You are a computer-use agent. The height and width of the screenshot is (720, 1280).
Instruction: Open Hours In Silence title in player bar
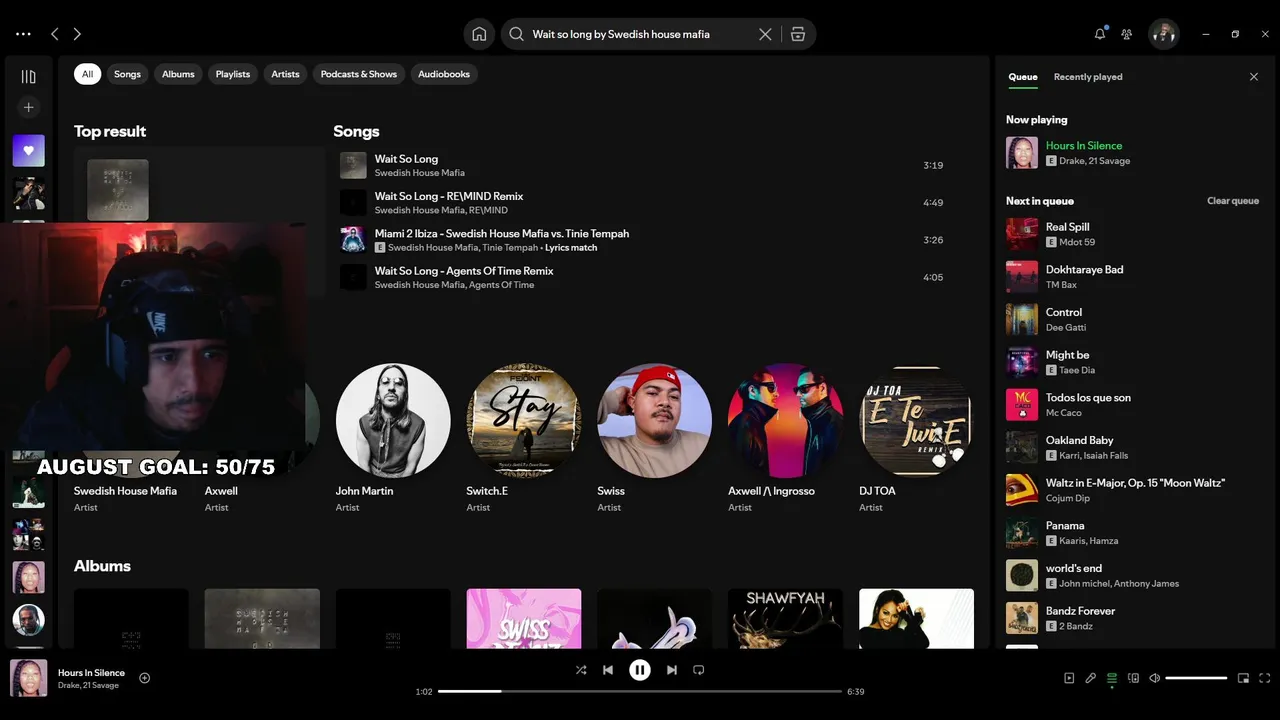tap(91, 673)
